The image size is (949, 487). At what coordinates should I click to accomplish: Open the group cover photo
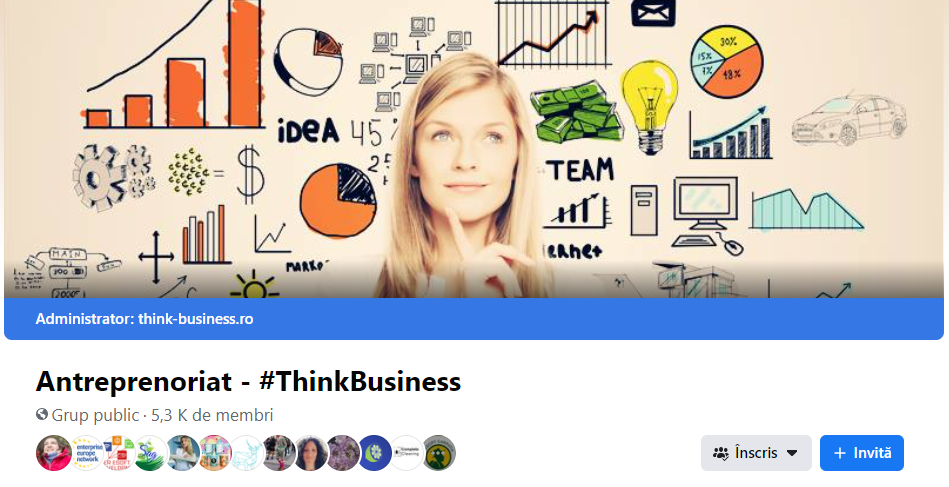tap(474, 149)
